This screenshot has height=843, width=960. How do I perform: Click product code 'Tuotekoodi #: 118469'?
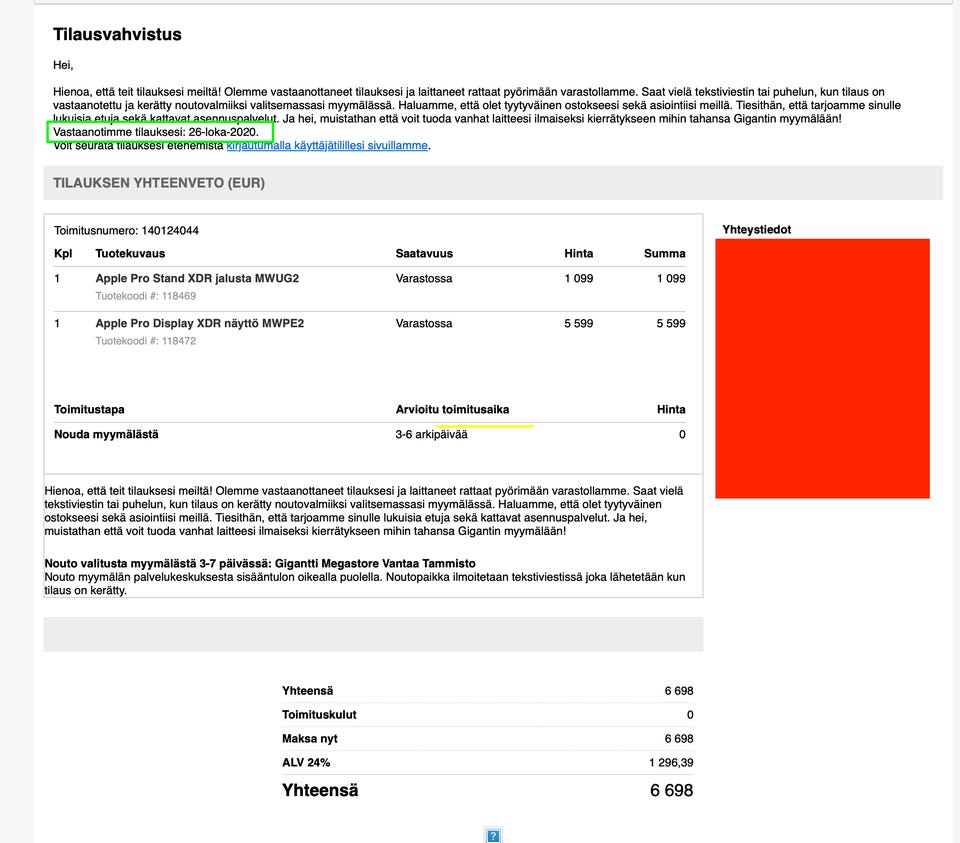(x=146, y=296)
